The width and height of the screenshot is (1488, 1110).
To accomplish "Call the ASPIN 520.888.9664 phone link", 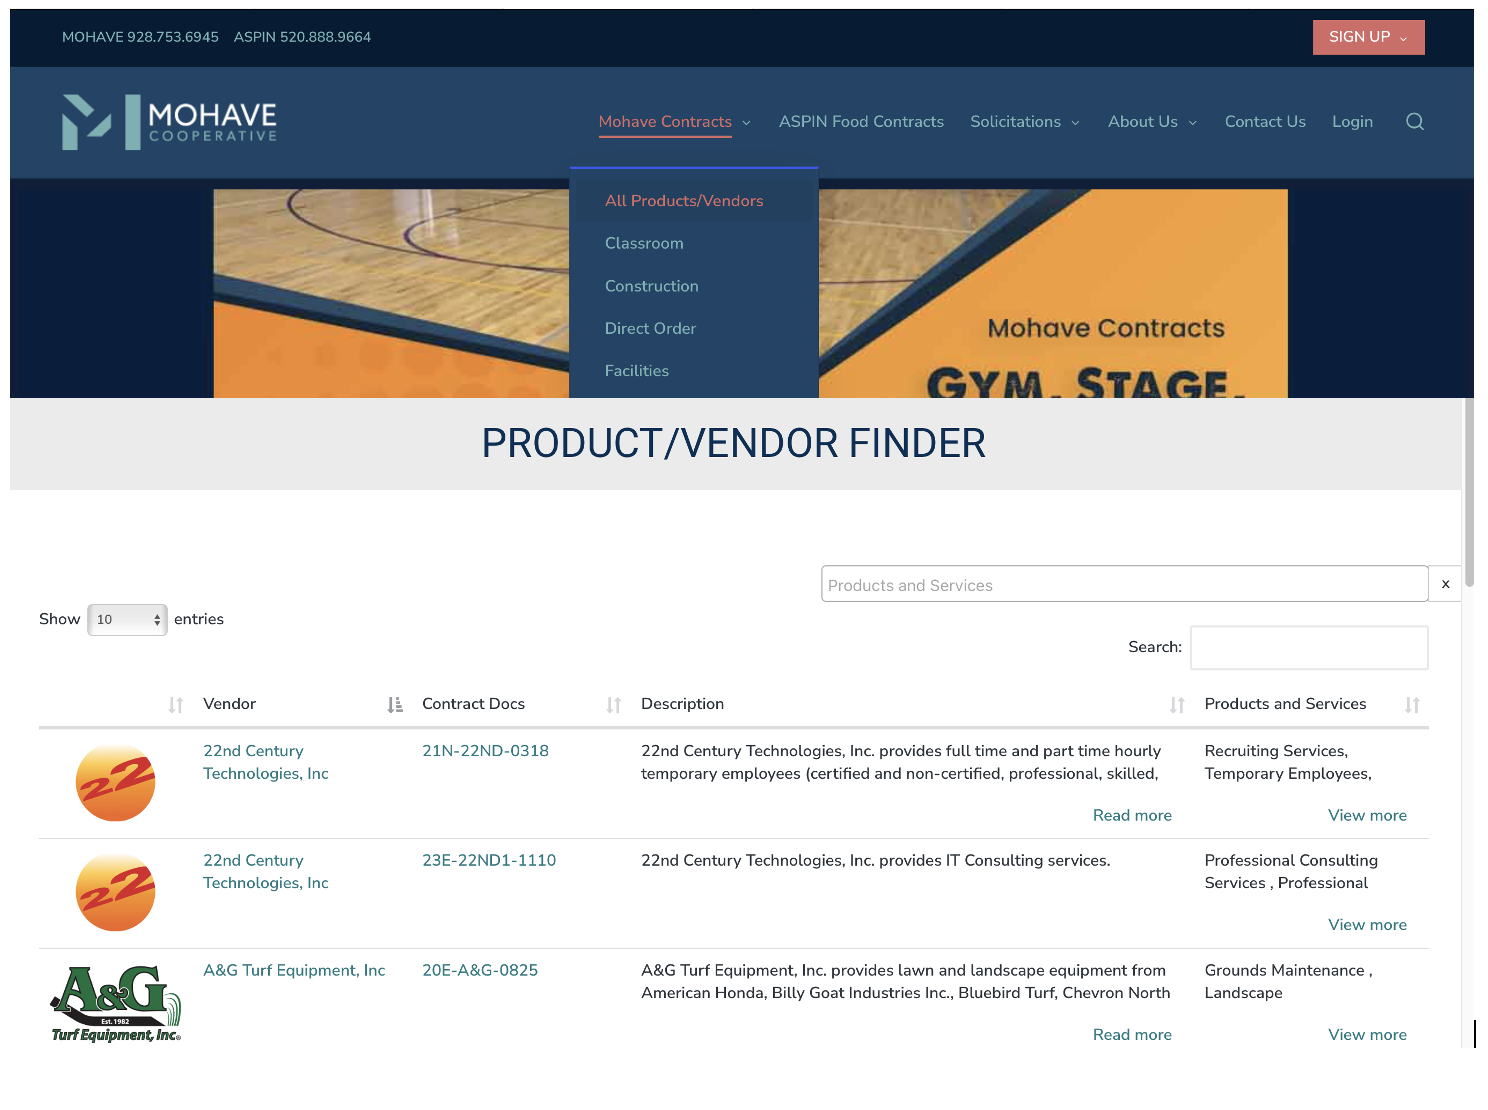I will [302, 37].
